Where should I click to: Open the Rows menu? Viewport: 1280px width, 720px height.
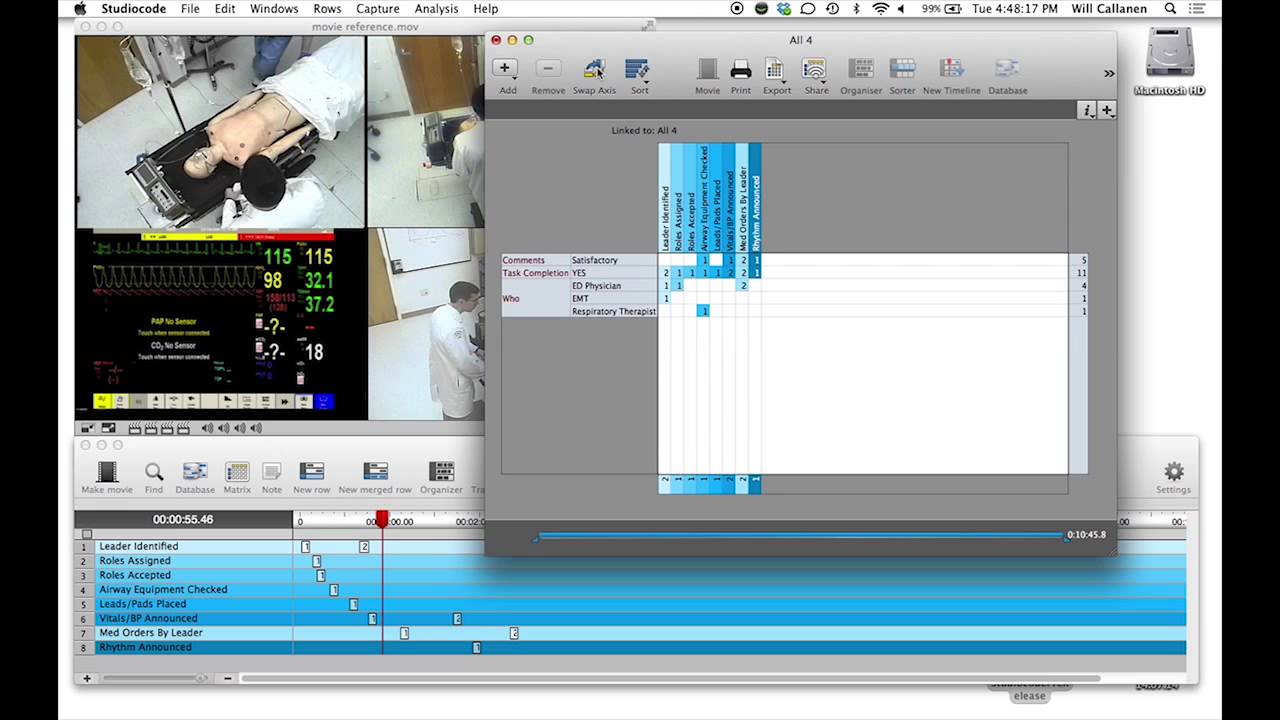coord(327,9)
